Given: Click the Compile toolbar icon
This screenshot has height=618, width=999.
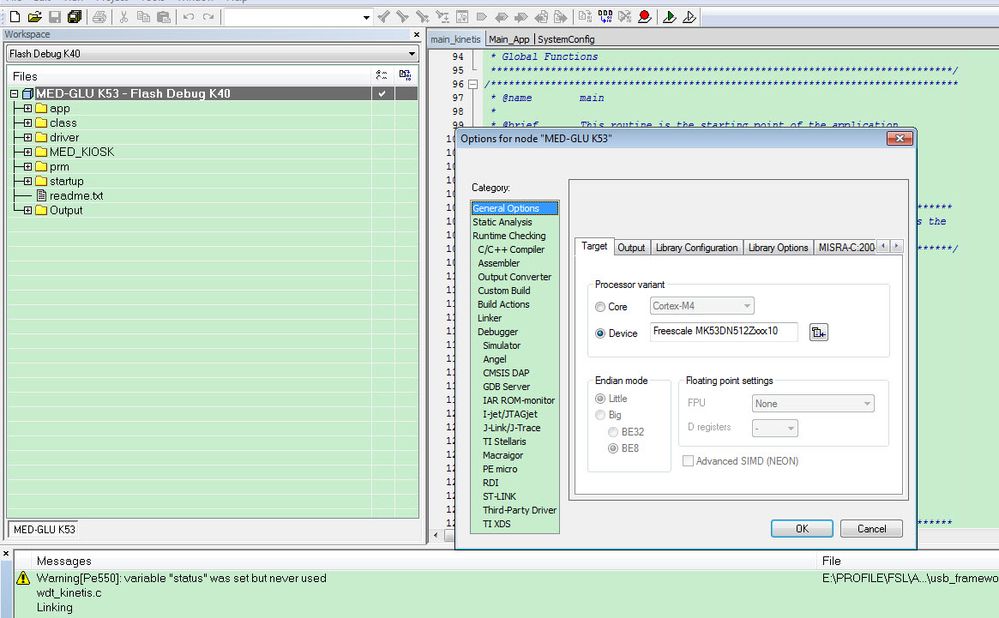Looking at the screenshot, I should [586, 17].
